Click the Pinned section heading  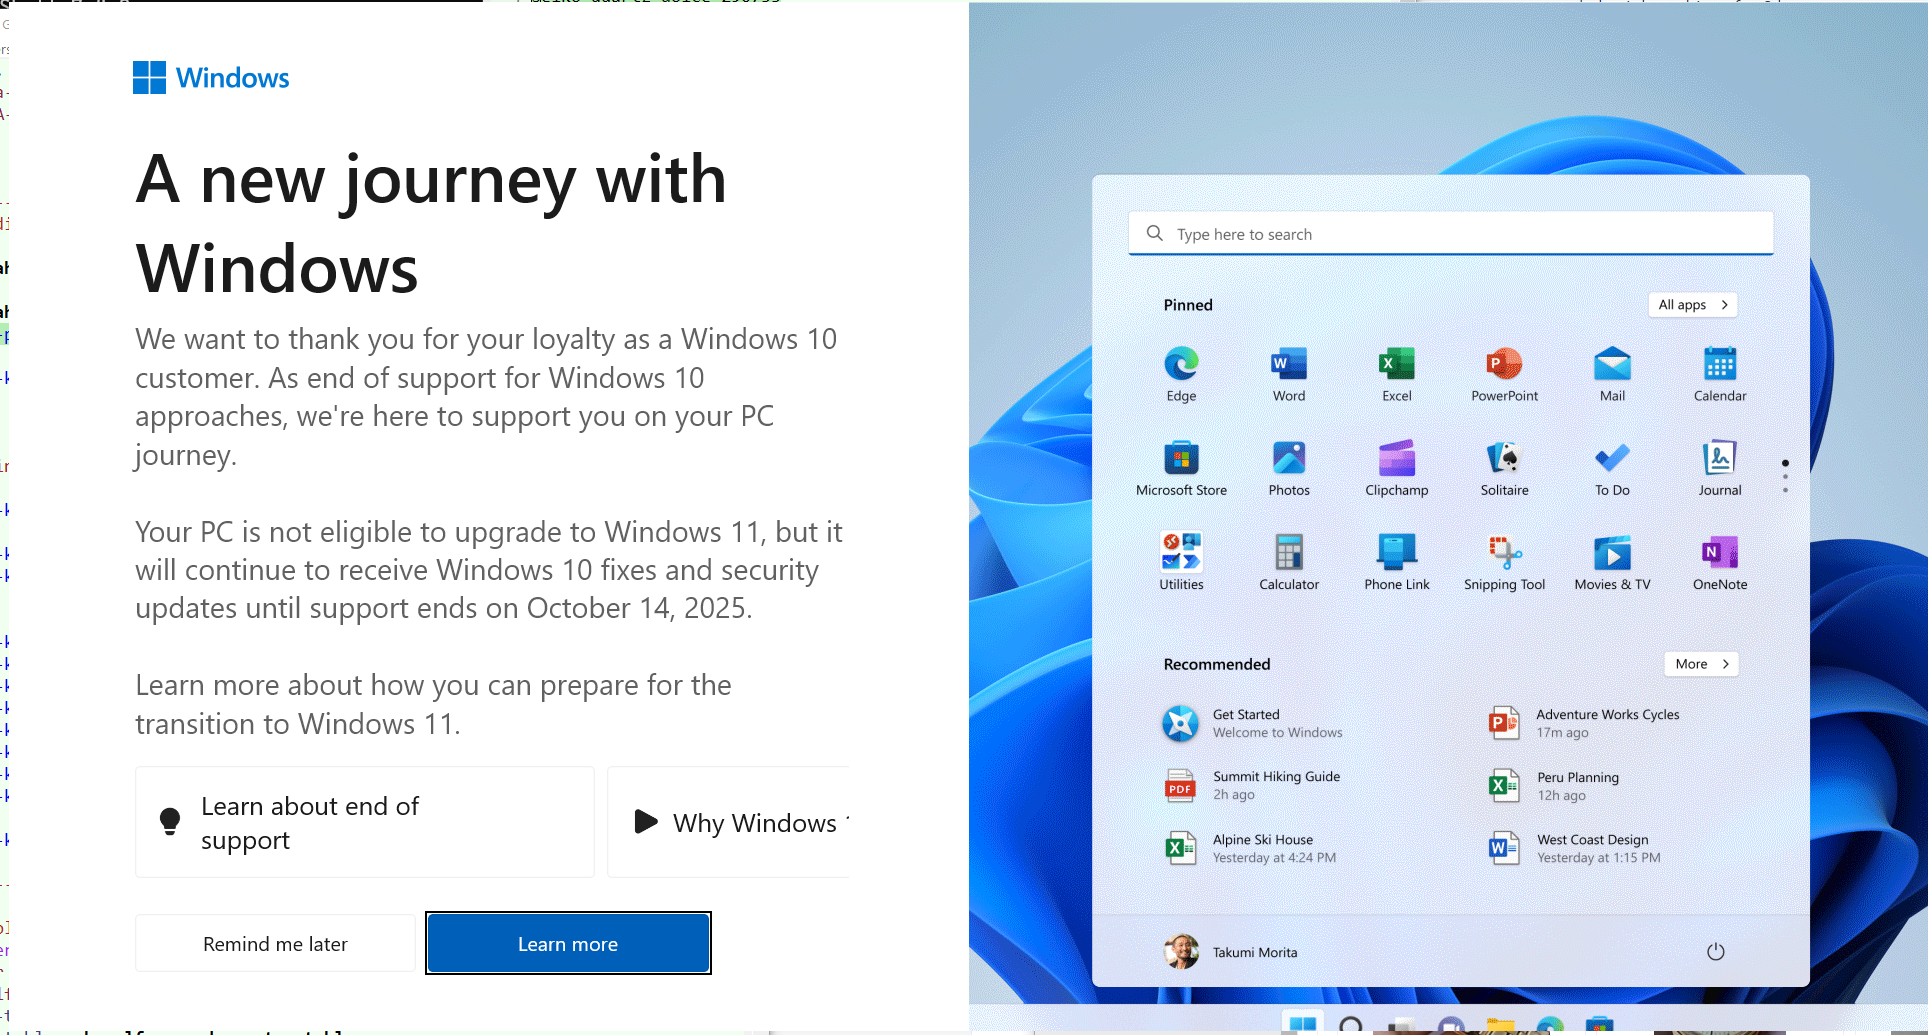point(1188,305)
